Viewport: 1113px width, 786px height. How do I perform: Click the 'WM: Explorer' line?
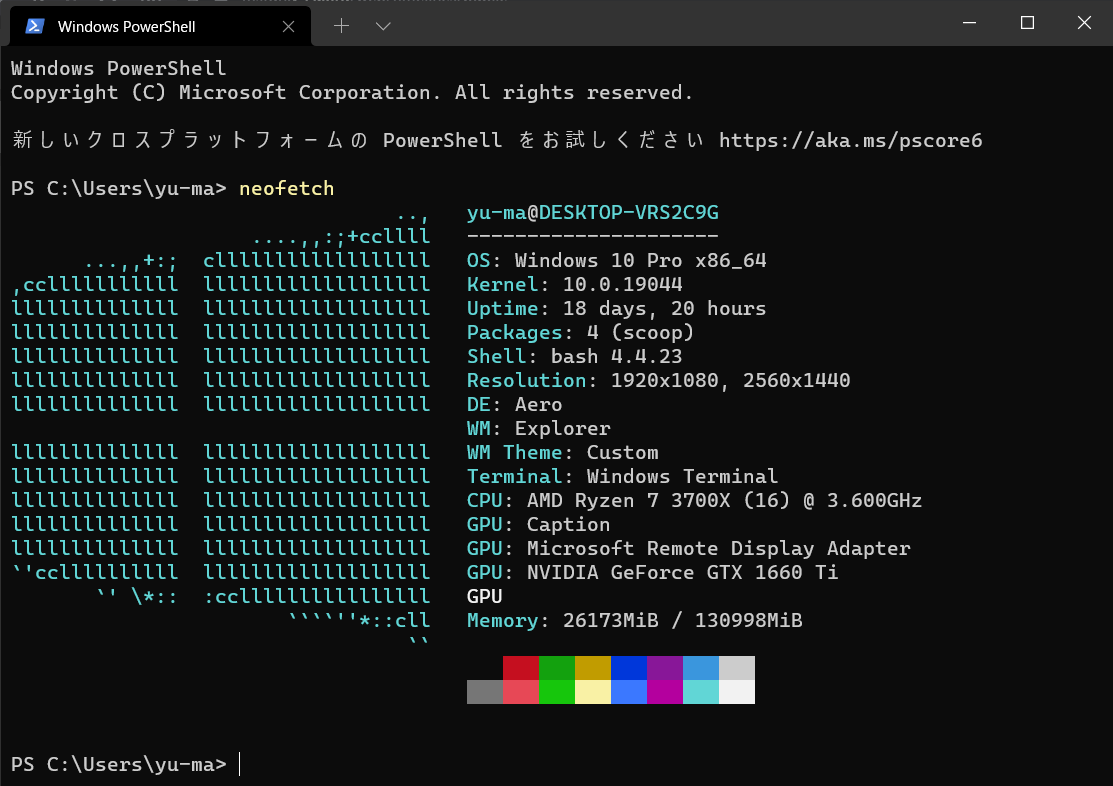(539, 428)
